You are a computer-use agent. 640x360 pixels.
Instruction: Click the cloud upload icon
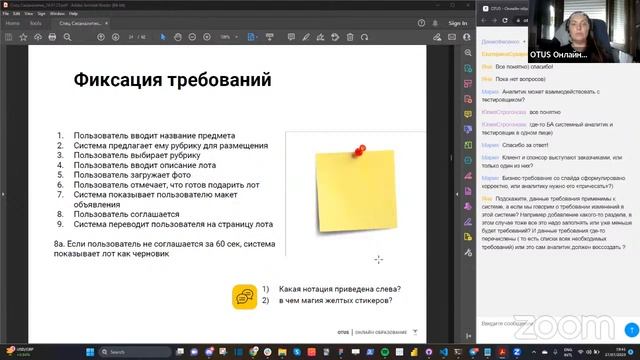tap(38, 37)
